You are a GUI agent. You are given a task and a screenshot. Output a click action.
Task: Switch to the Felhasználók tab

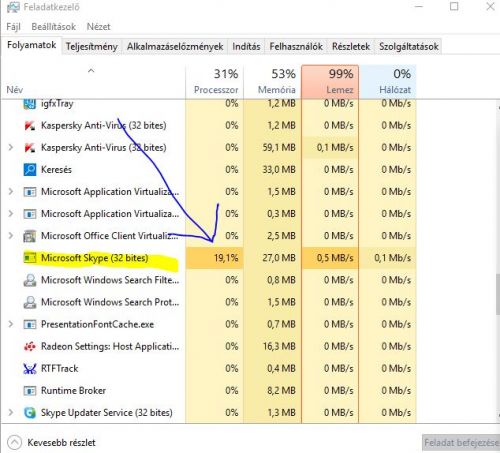[296, 47]
